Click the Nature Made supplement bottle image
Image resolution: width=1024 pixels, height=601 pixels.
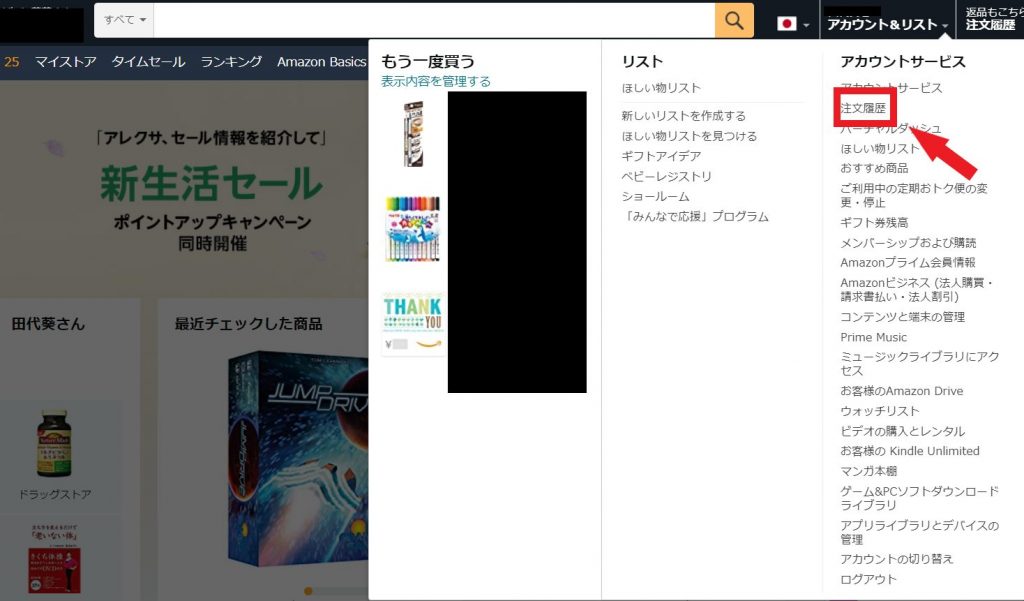pyautogui.click(x=54, y=444)
